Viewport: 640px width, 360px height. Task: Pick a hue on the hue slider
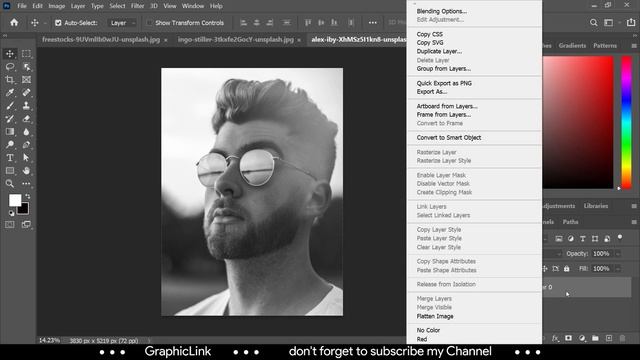tap(627, 122)
